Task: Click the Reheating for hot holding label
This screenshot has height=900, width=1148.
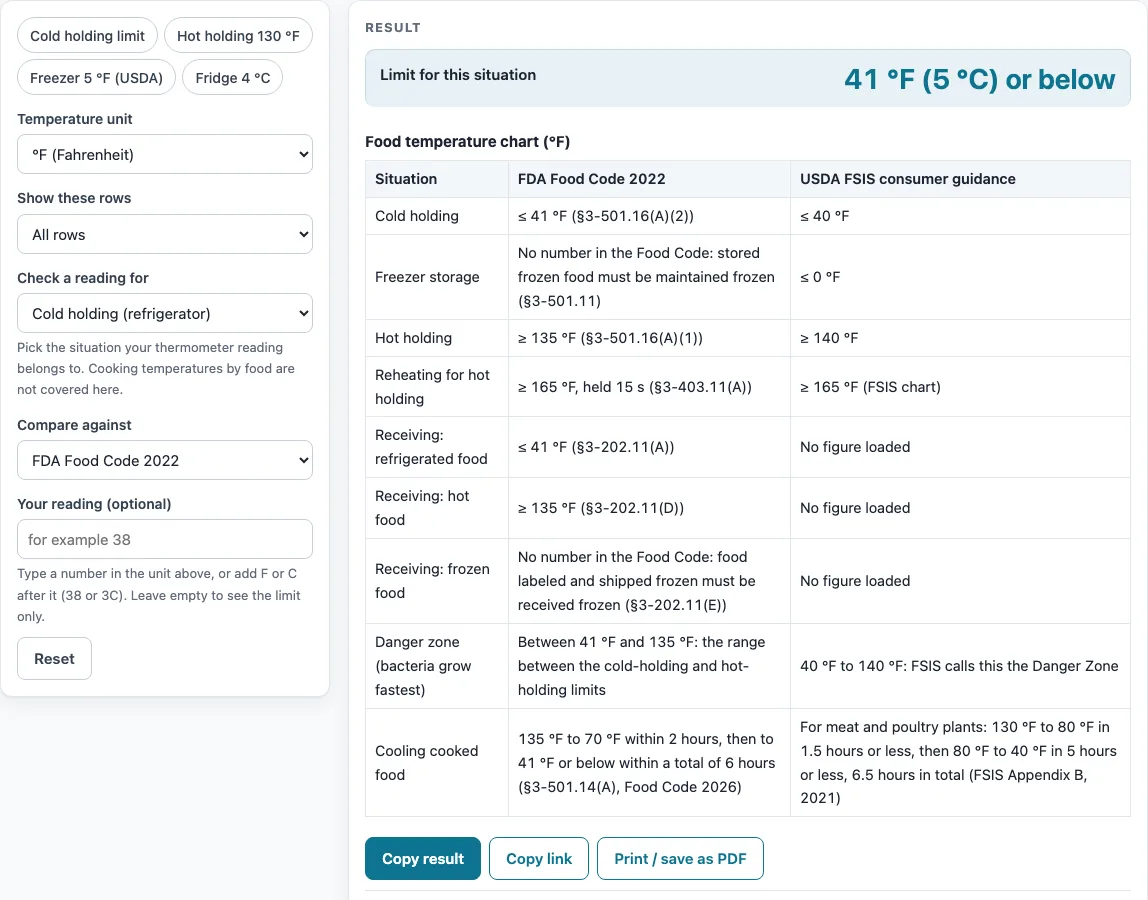Action: point(437,387)
